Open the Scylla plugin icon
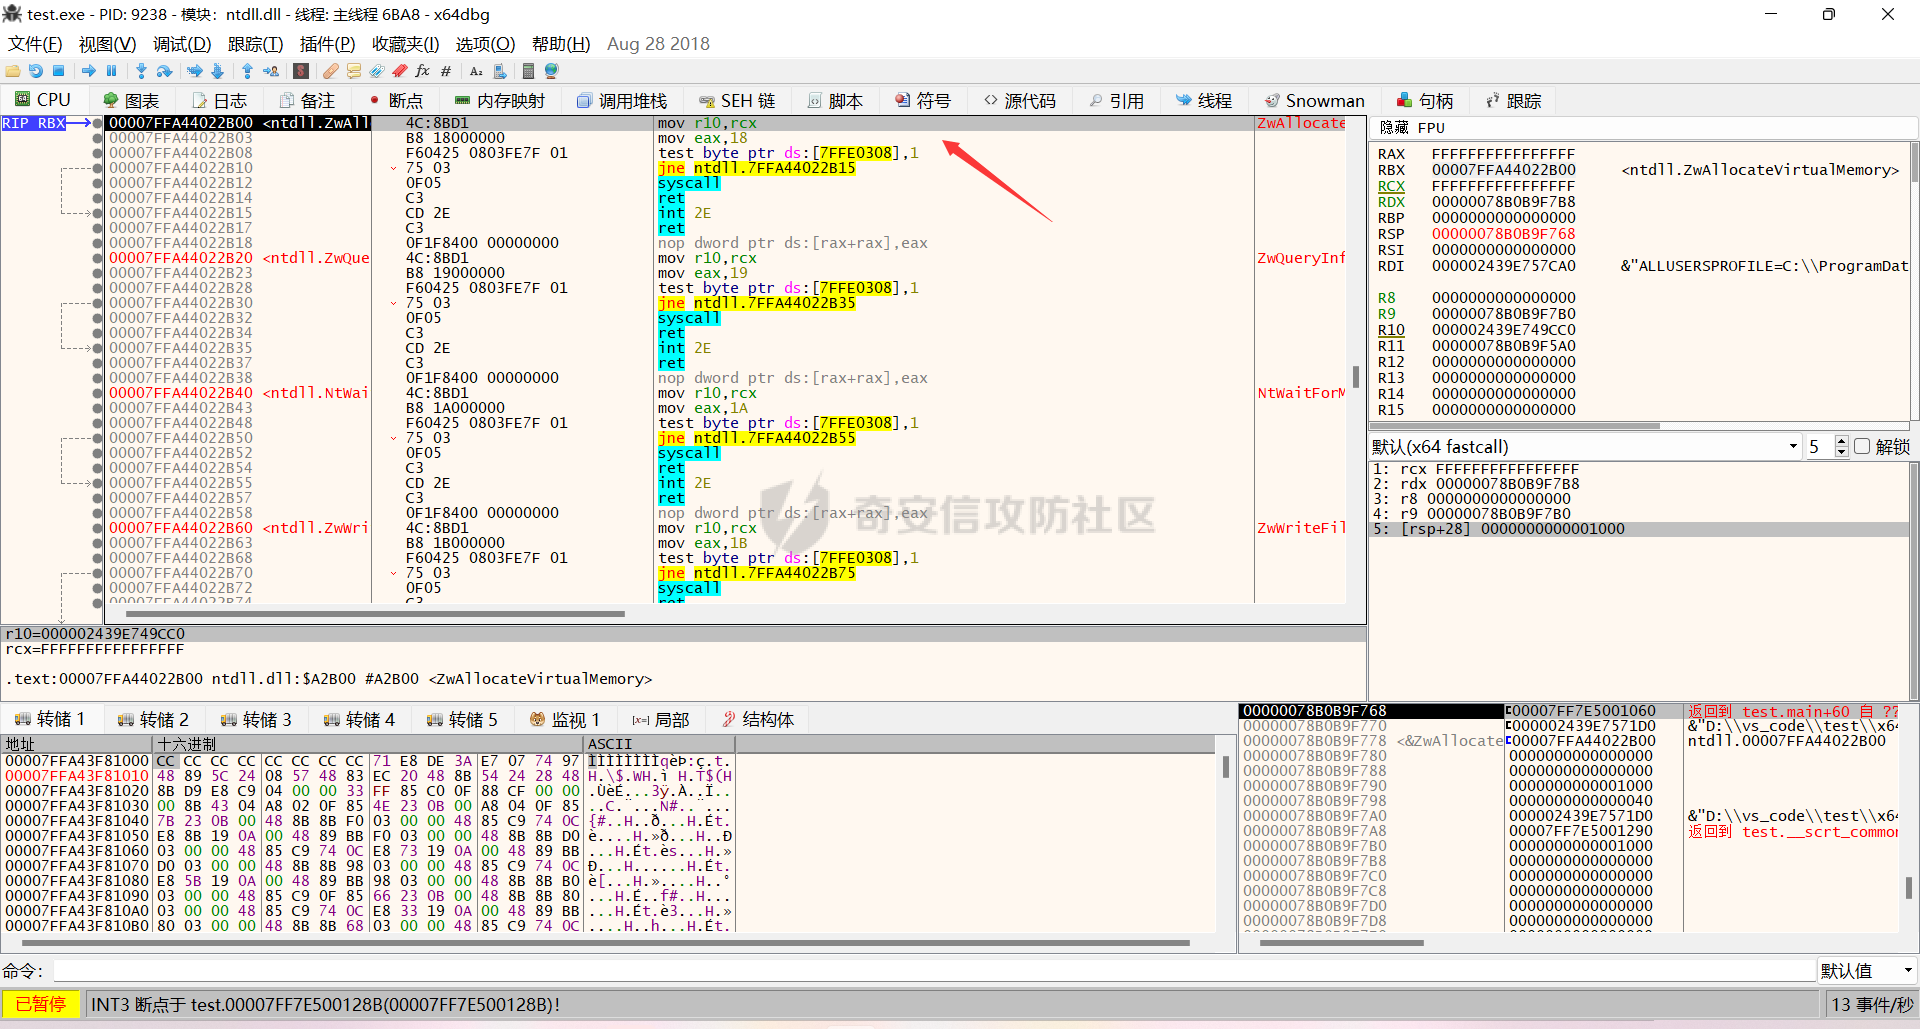This screenshot has height=1029, width=1920. coord(301,71)
